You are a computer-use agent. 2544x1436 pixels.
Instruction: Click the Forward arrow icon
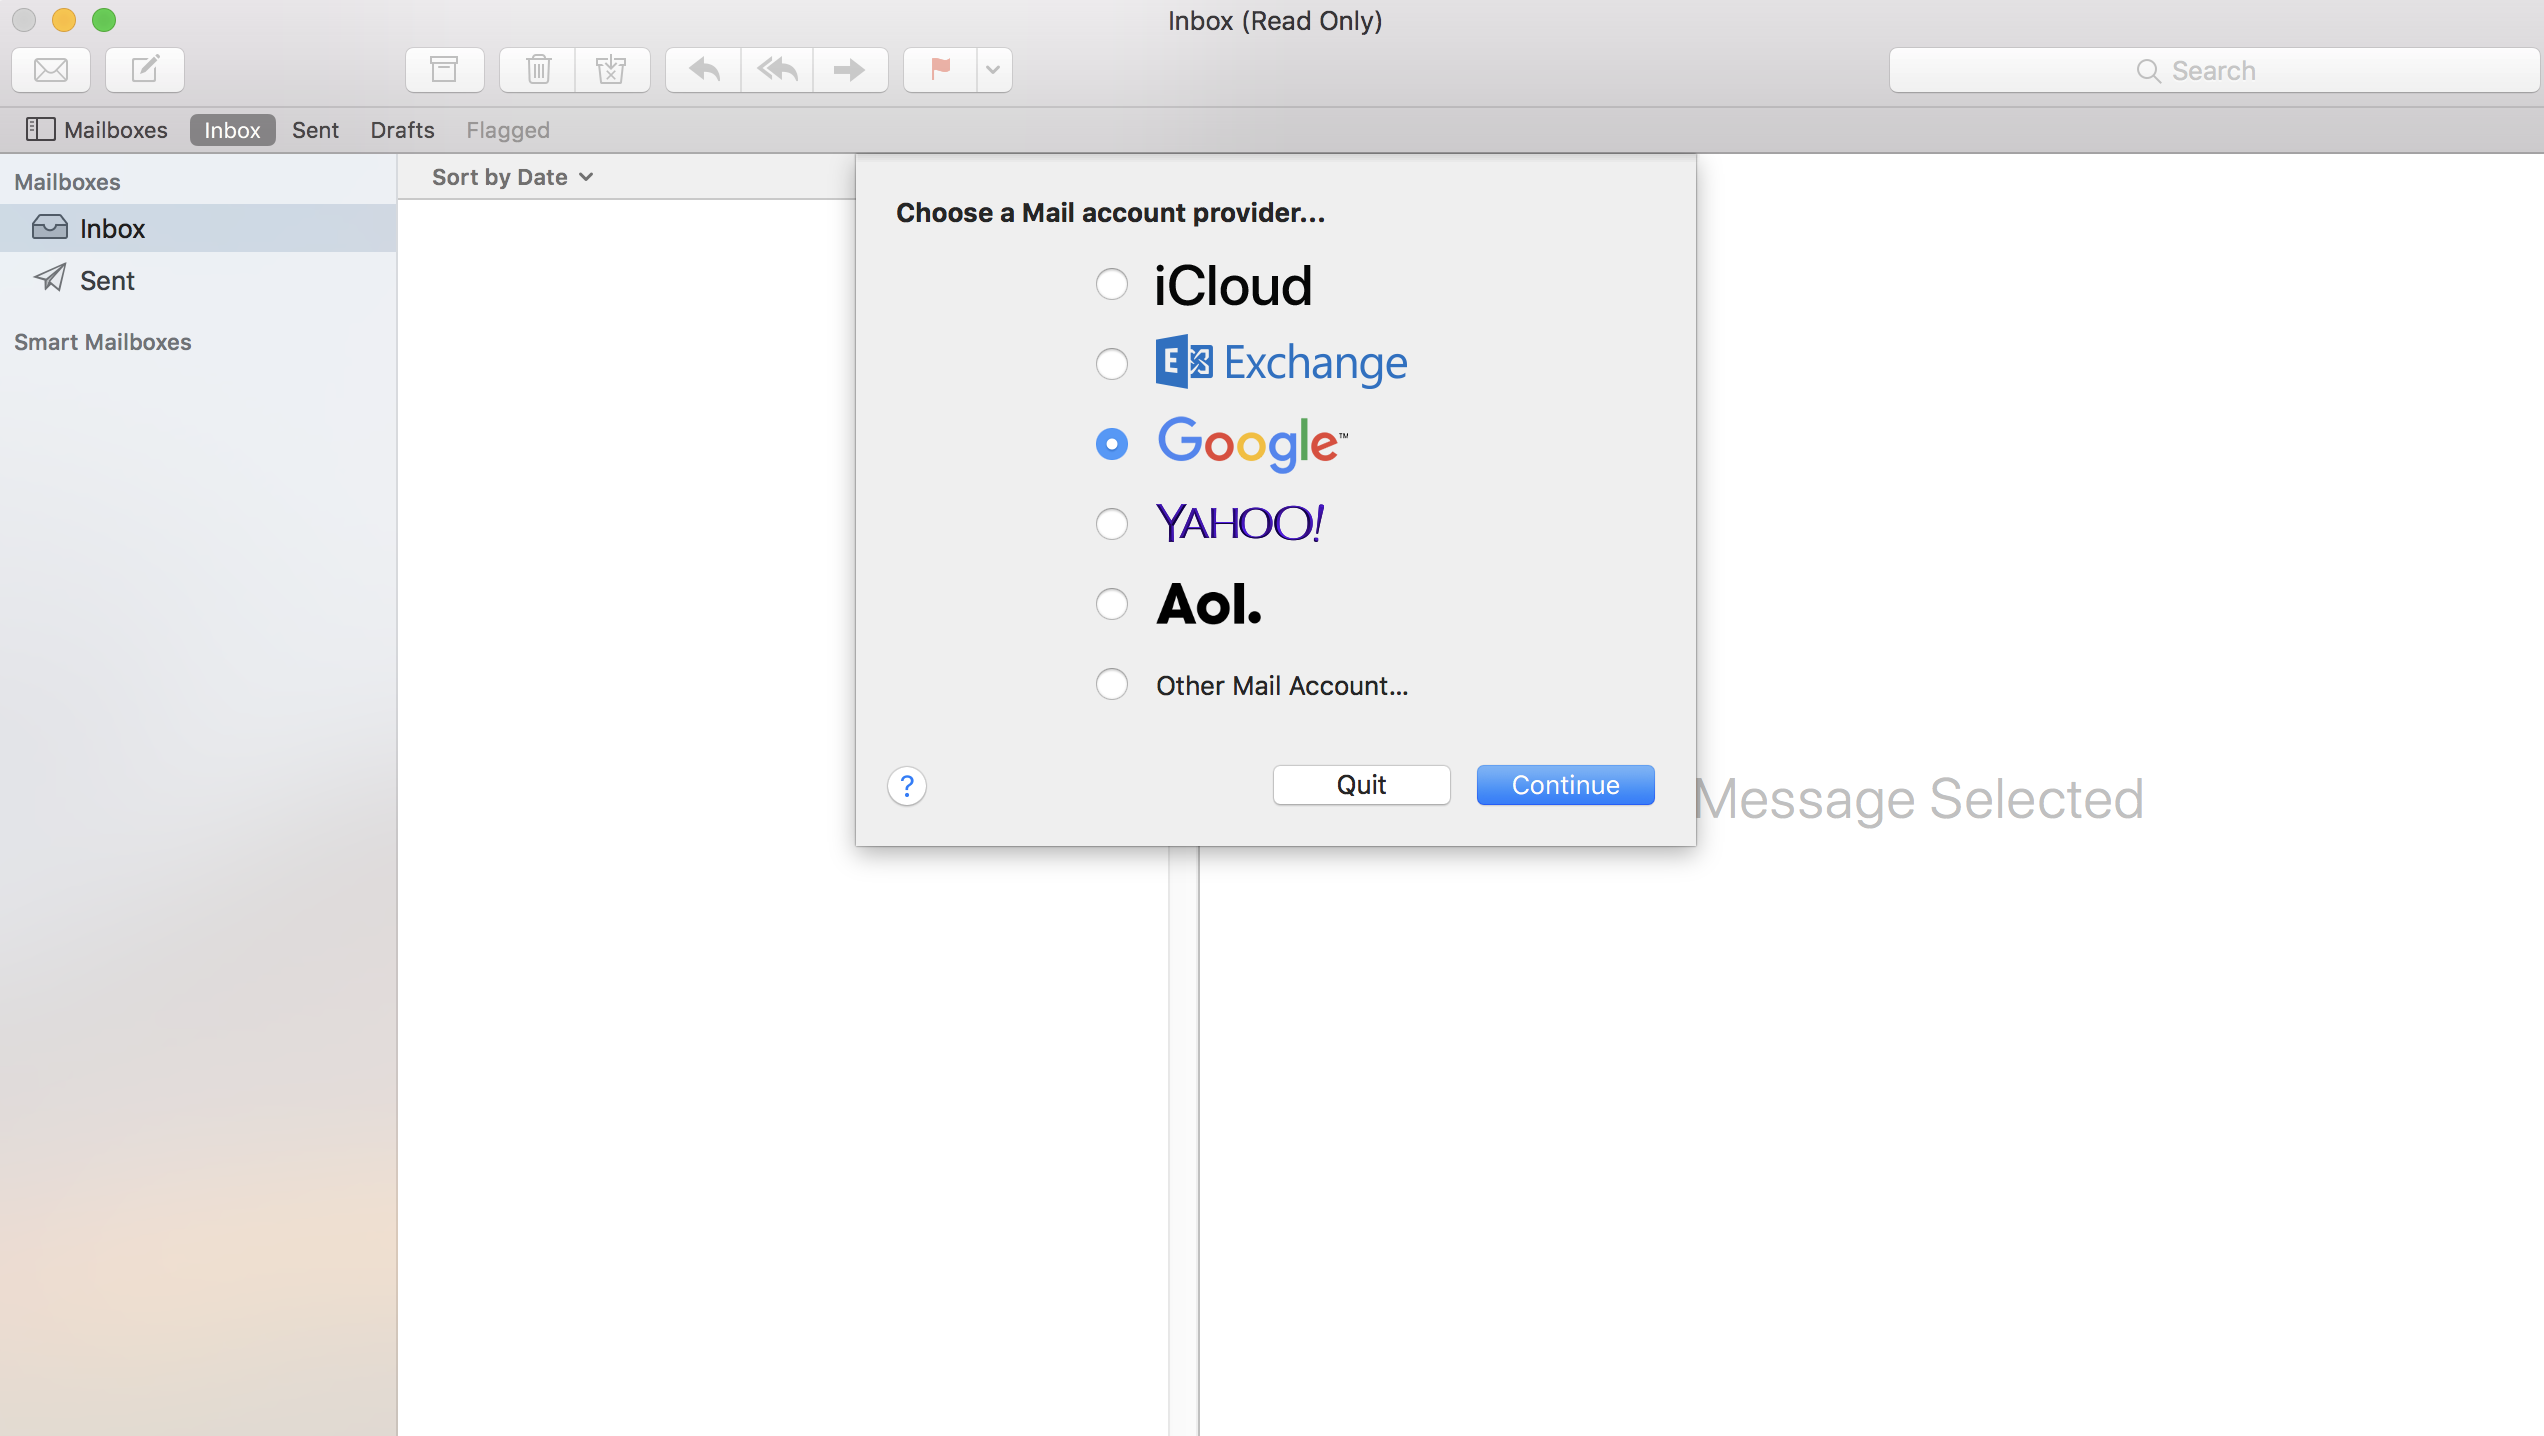coord(850,70)
